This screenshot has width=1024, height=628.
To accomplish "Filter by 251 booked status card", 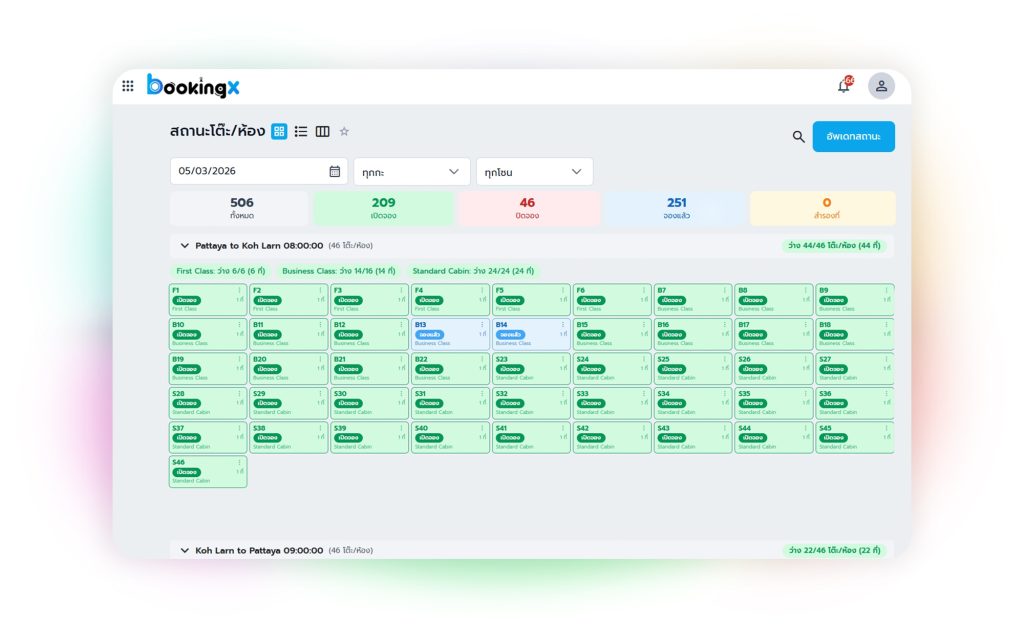I will point(676,208).
